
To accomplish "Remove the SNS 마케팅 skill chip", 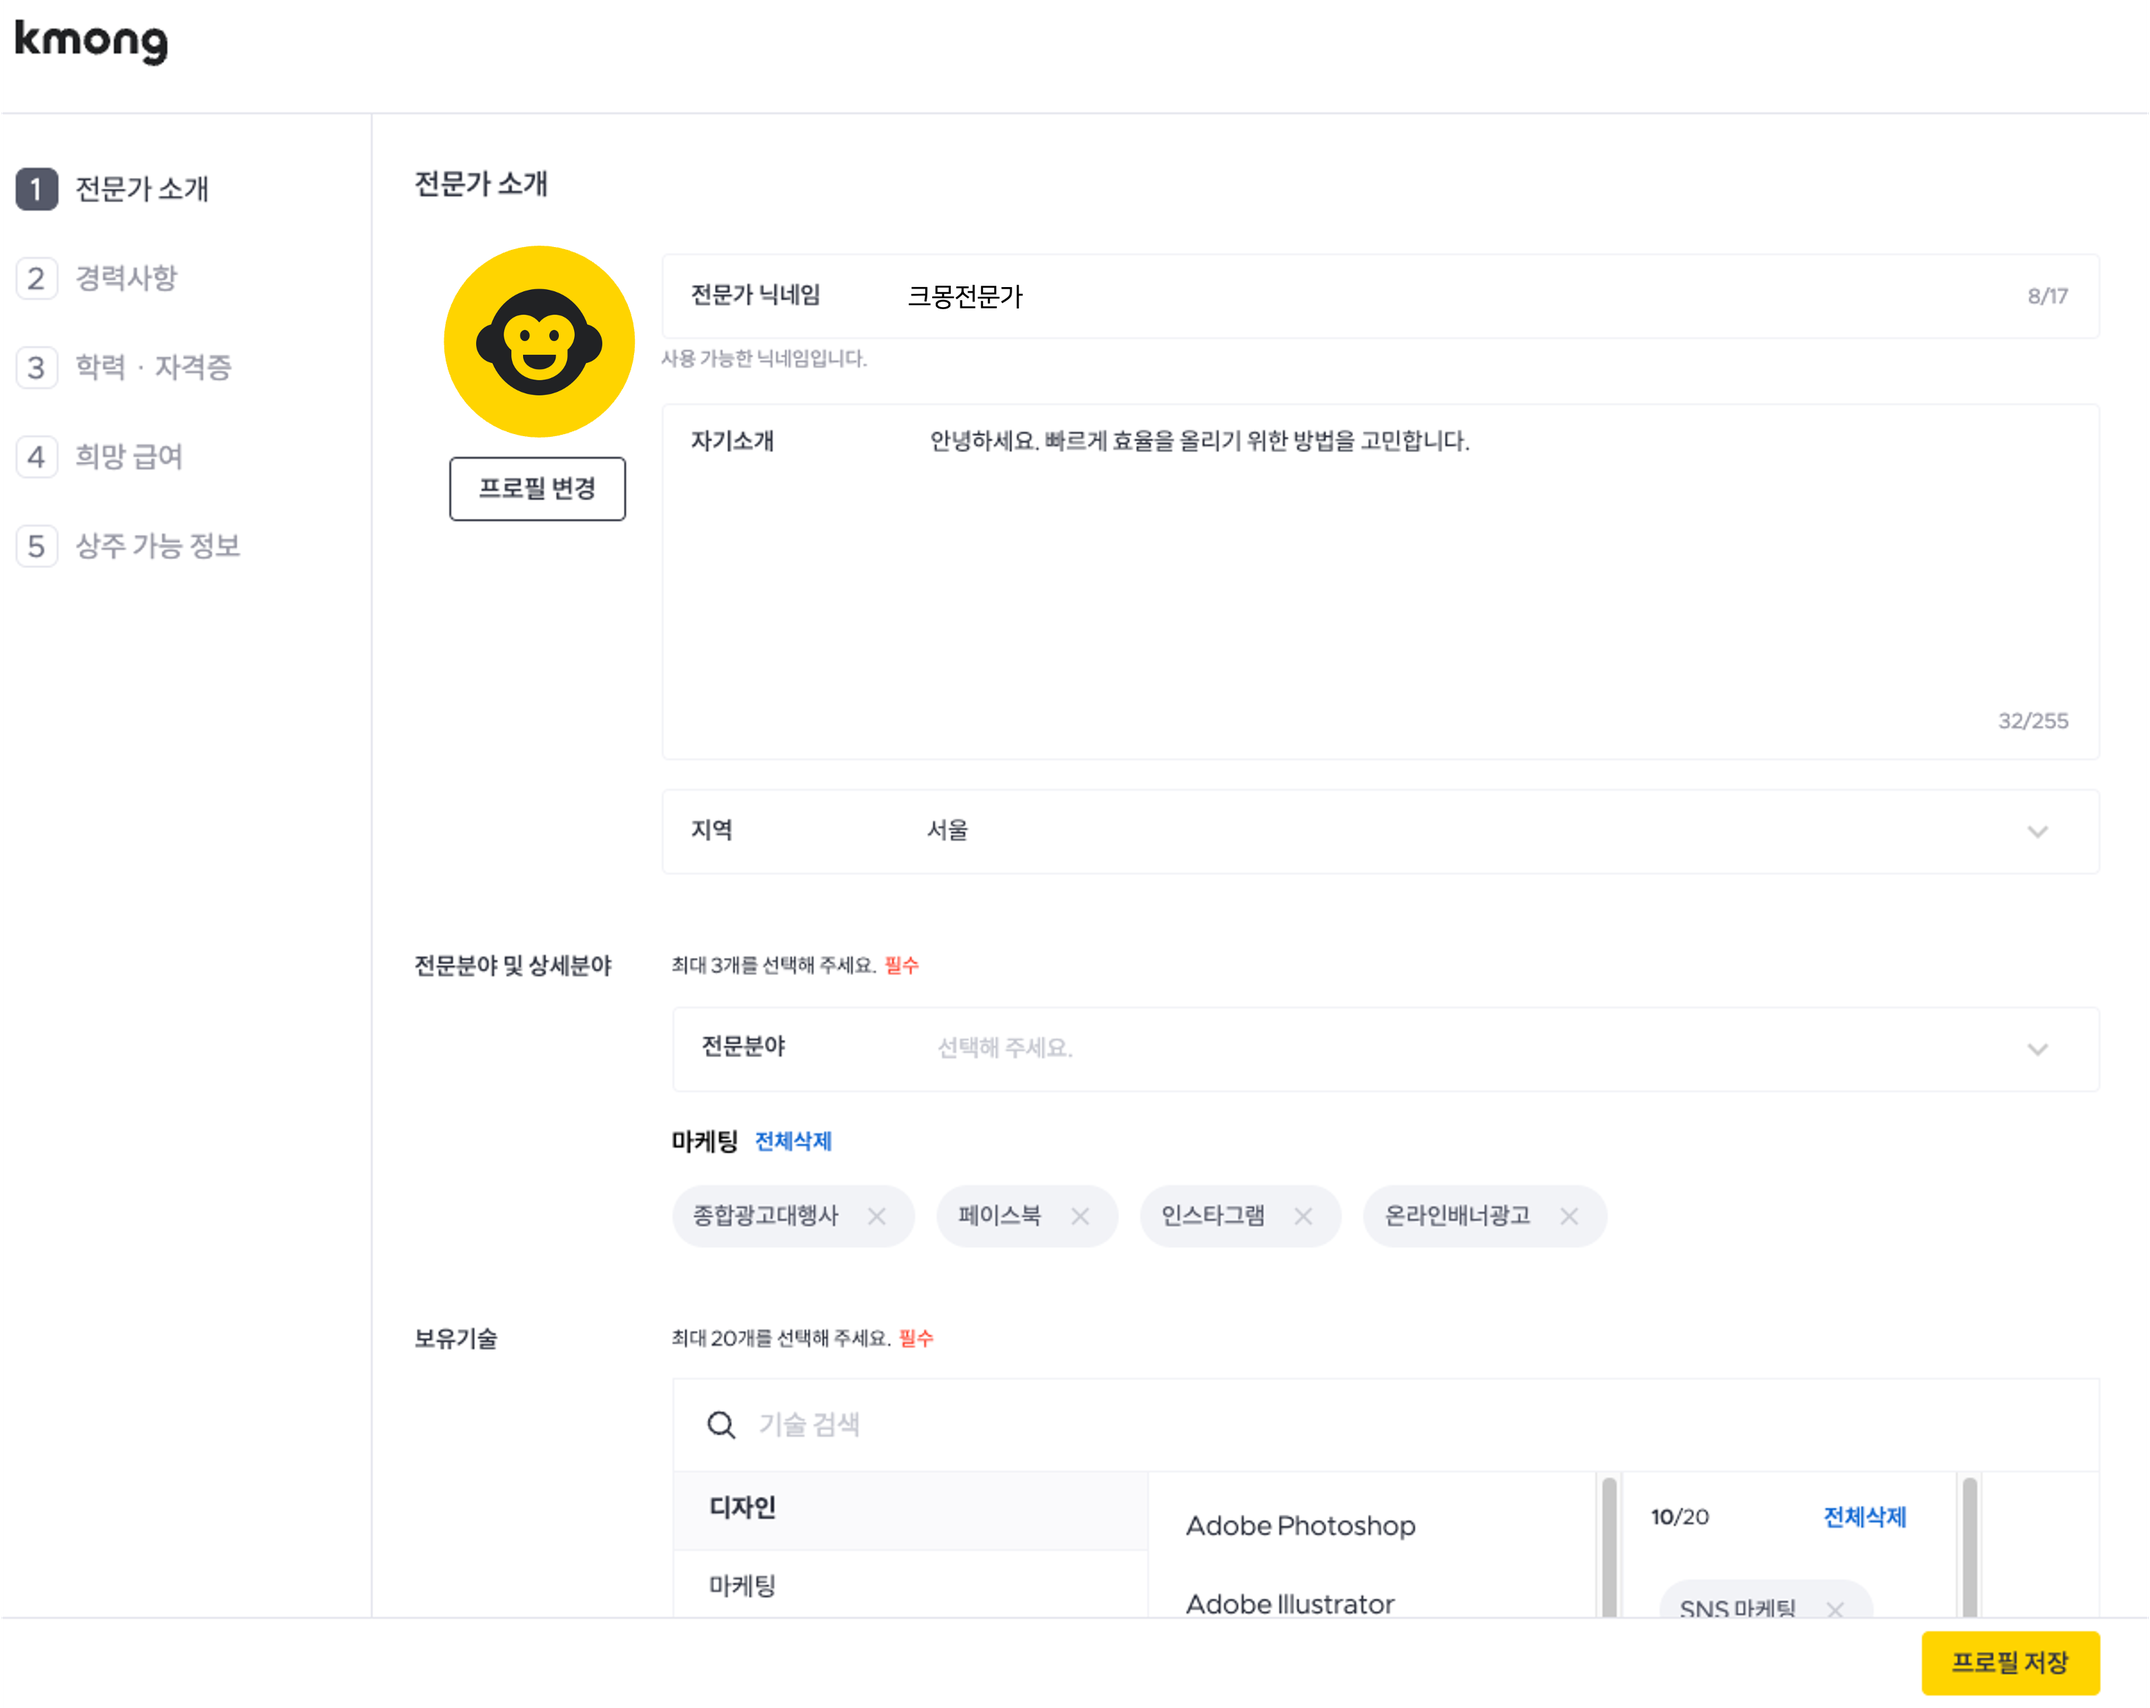I will point(1835,1609).
